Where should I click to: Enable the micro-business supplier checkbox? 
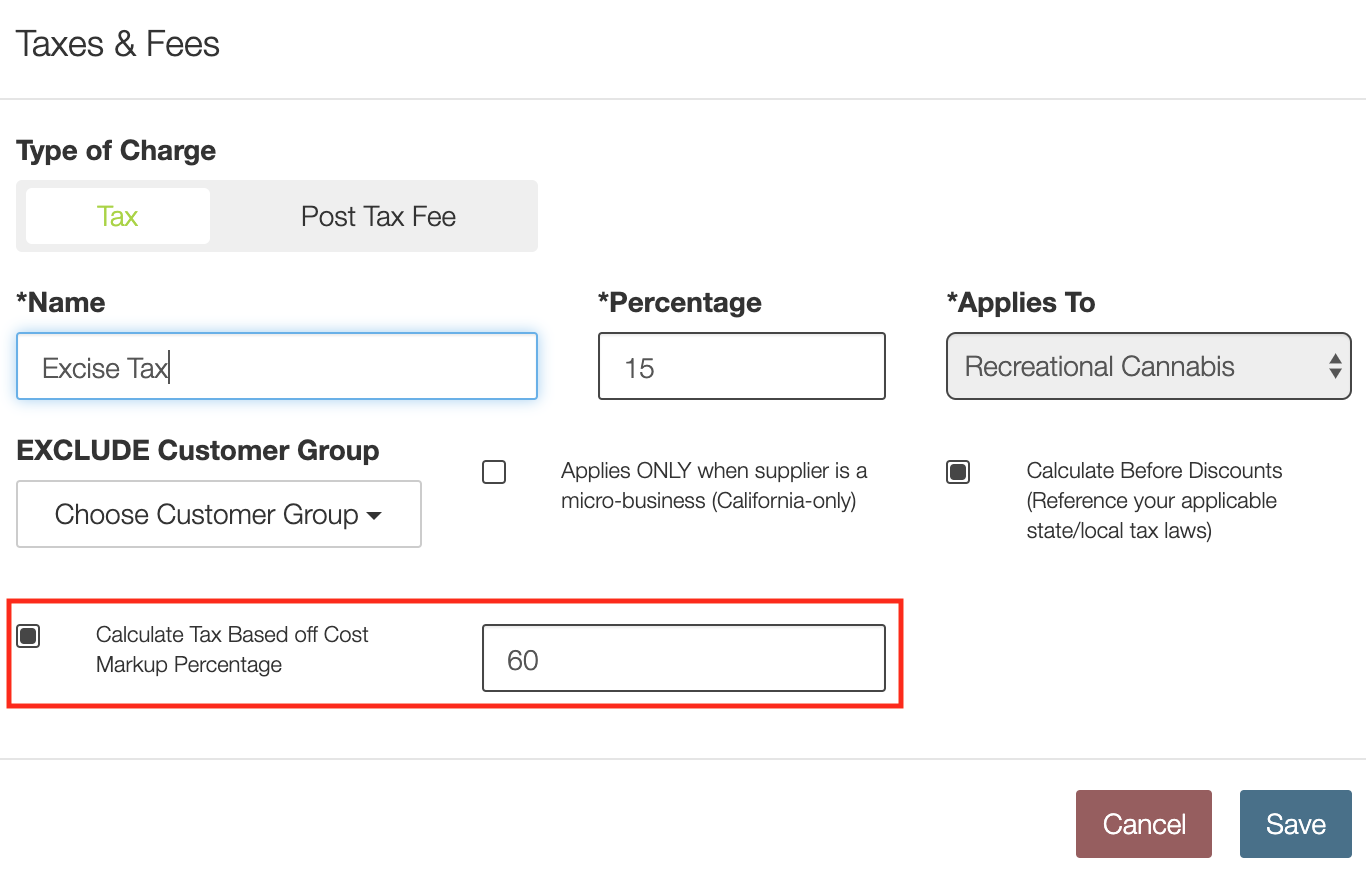[494, 472]
